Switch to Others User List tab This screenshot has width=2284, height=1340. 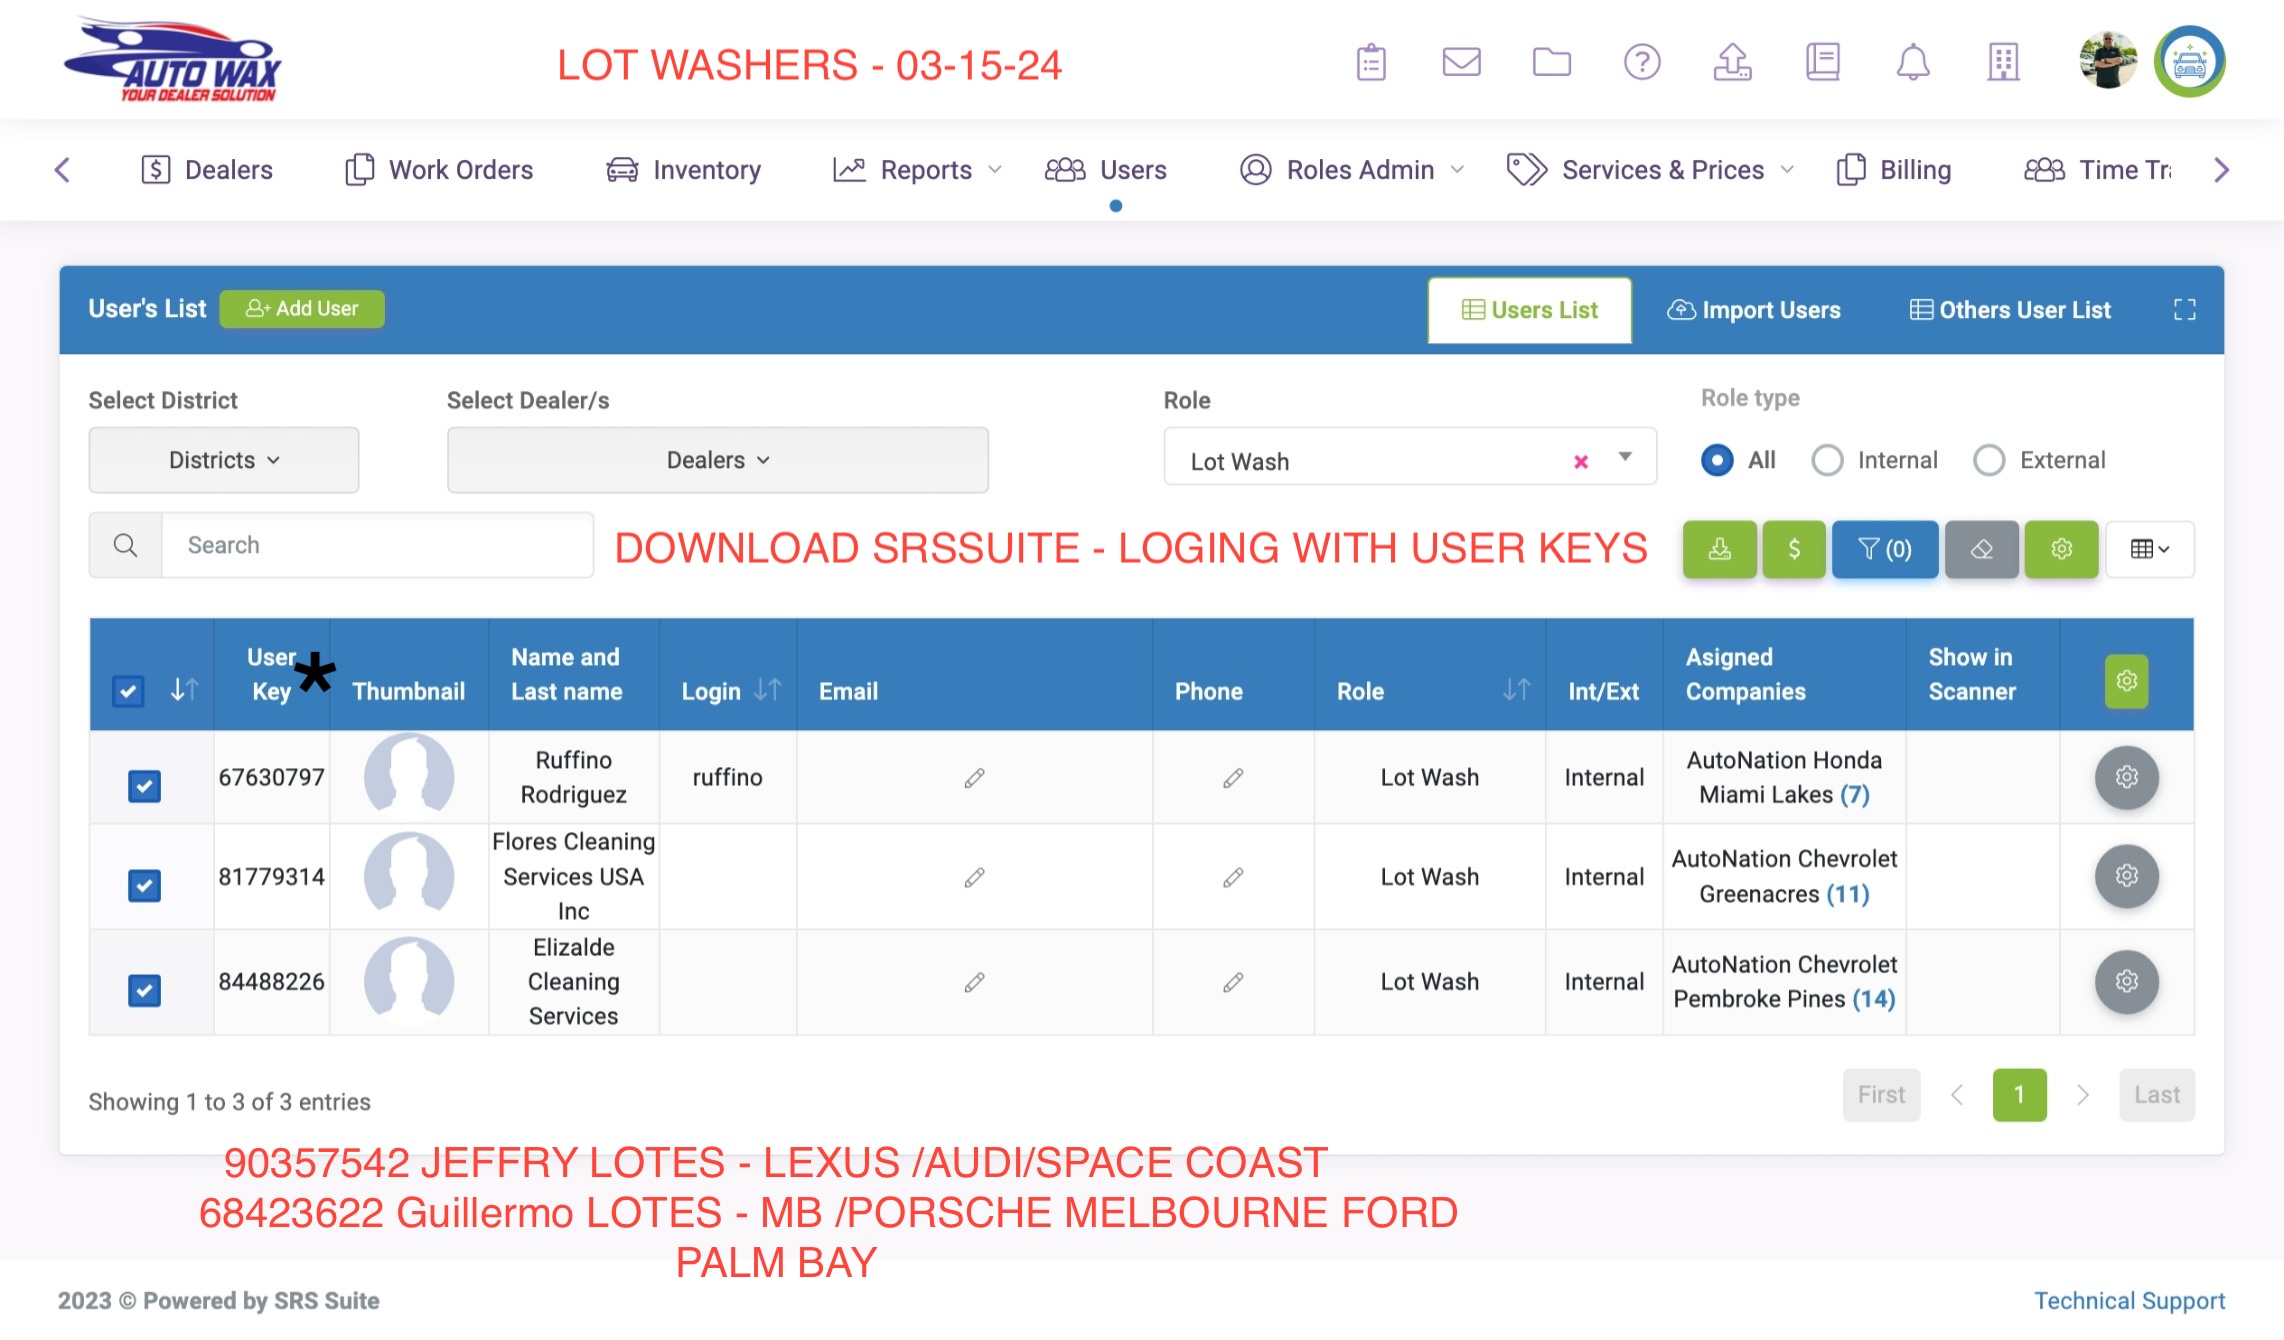point(2010,310)
